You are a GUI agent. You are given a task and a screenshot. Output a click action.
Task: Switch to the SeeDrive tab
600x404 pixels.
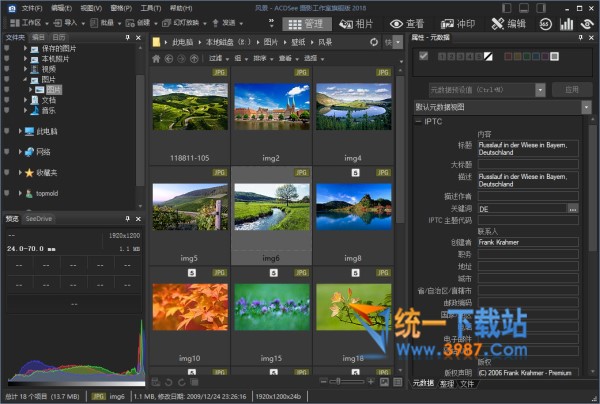[41, 218]
